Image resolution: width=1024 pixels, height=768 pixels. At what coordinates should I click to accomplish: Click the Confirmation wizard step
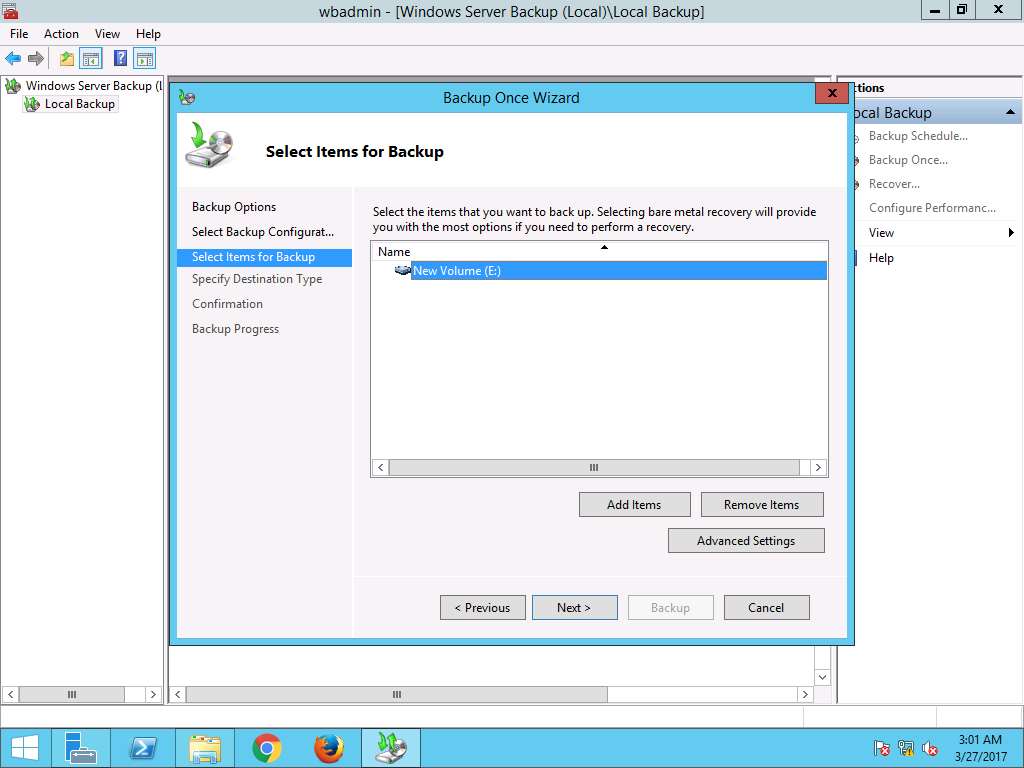click(x=227, y=304)
